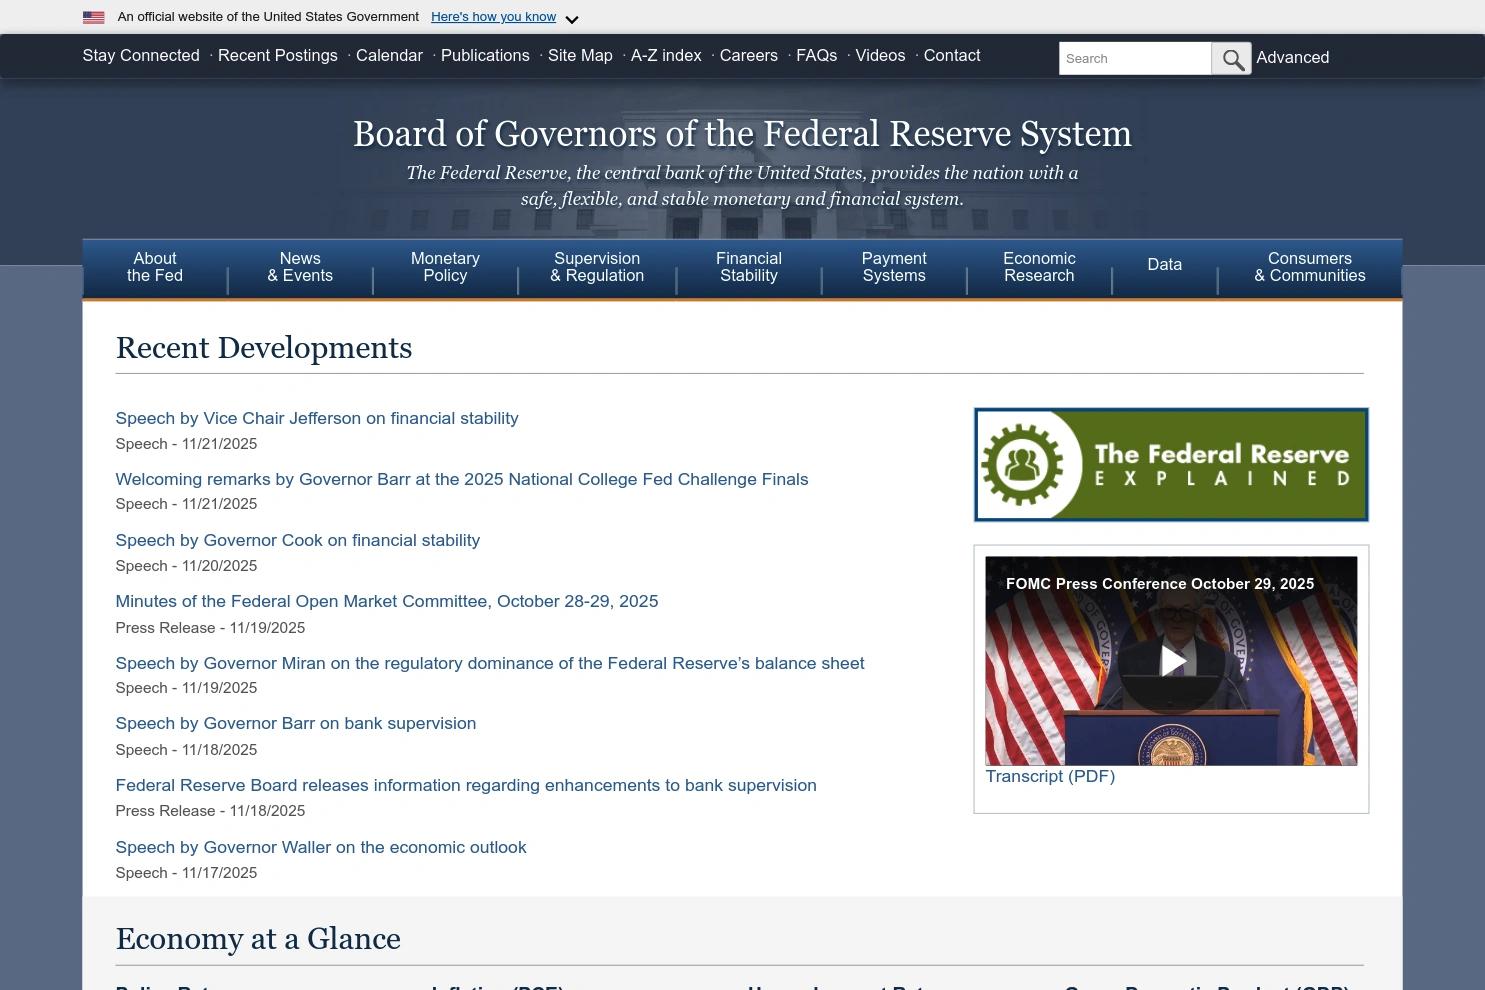This screenshot has width=1485, height=990.
Task: Open Governor Barr's speech on bank supervision
Action: point(296,723)
